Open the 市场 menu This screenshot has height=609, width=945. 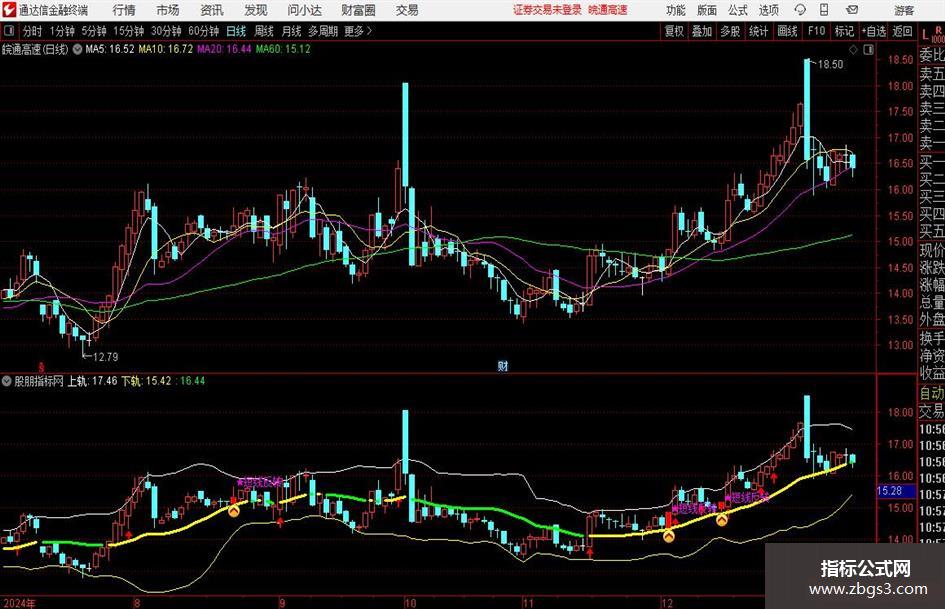[x=168, y=10]
